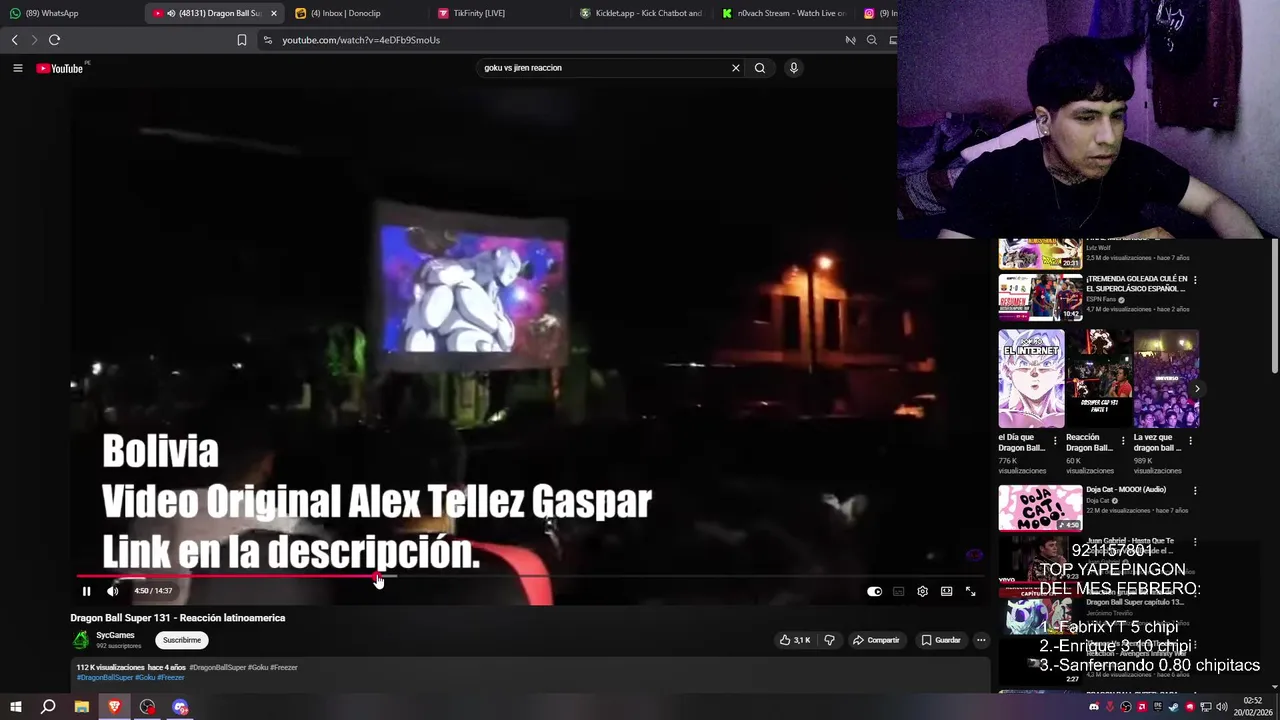Open the player settings gear

point(922,591)
